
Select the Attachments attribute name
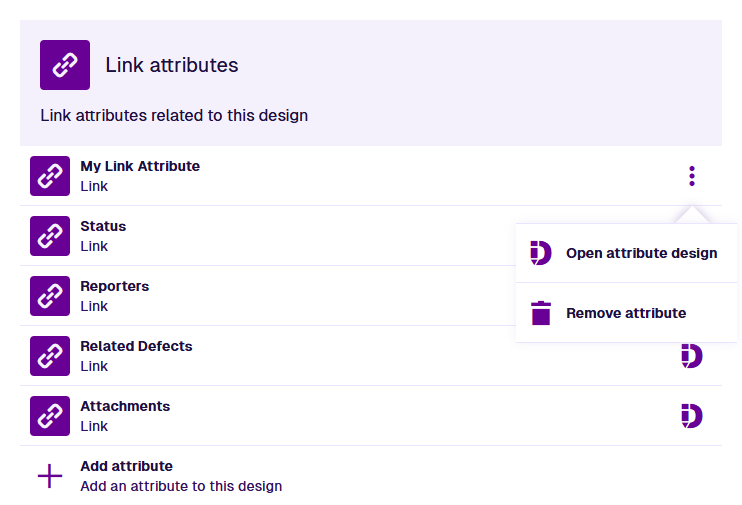pyautogui.click(x=125, y=406)
